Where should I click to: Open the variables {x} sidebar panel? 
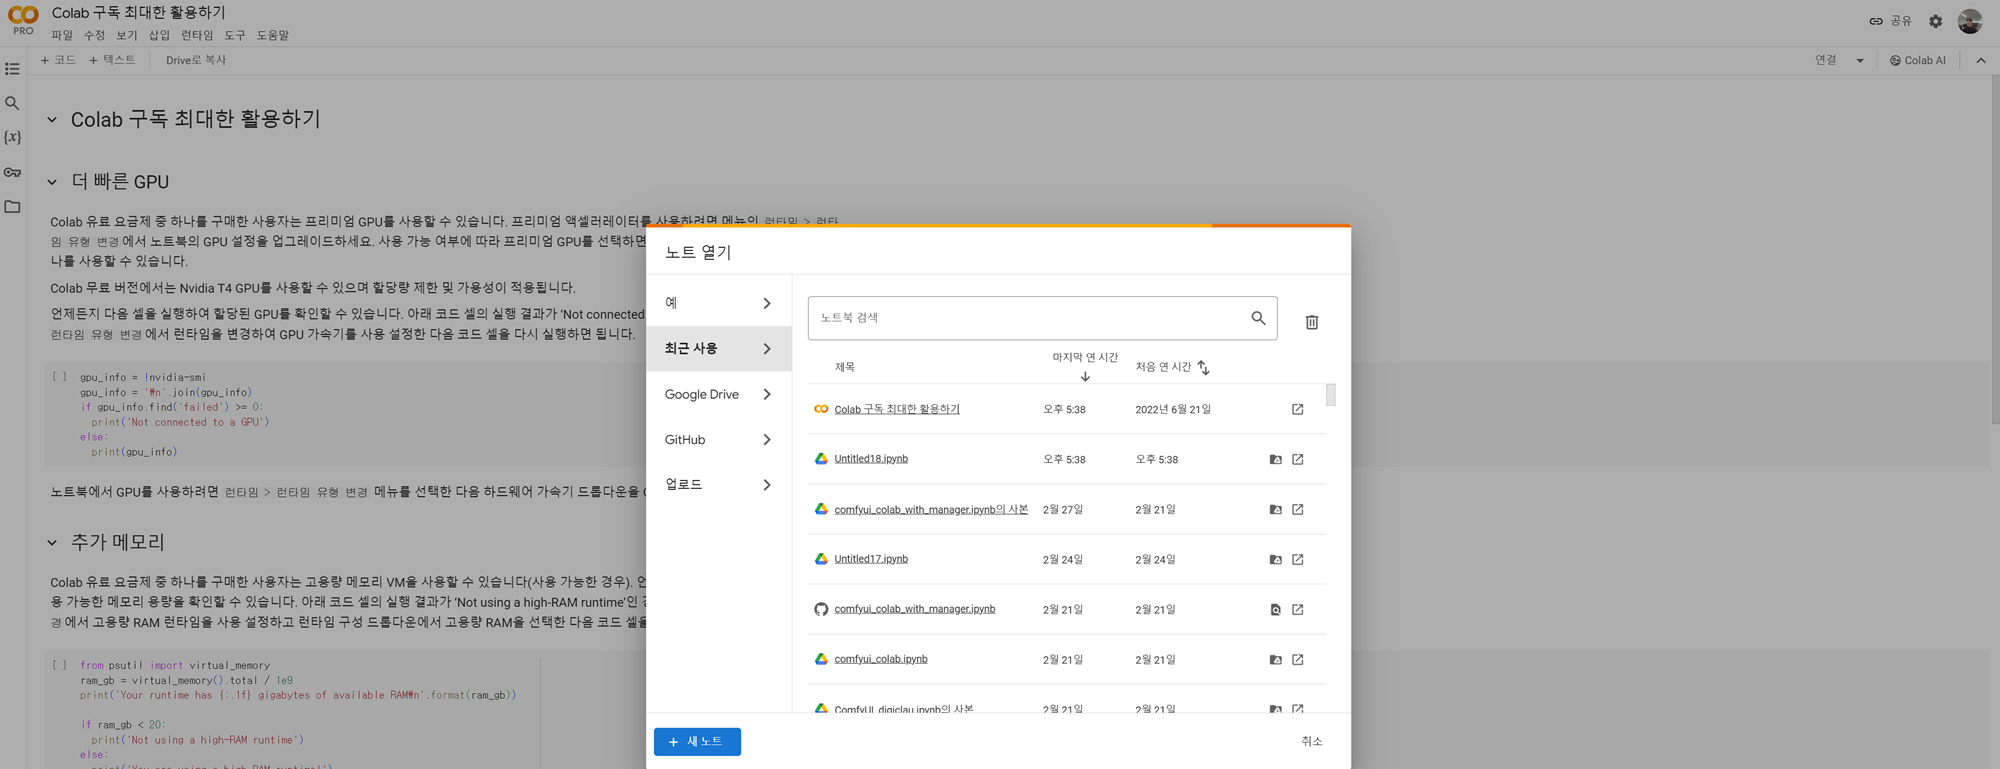(x=12, y=137)
